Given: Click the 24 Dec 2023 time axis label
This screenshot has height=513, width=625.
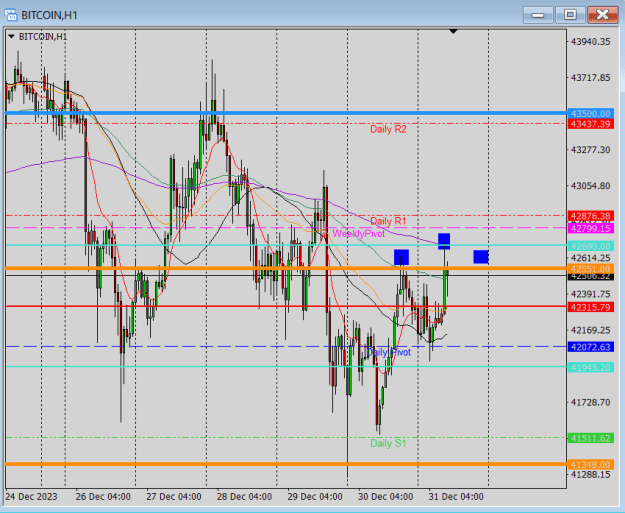Looking at the screenshot, I should click(x=31, y=497).
